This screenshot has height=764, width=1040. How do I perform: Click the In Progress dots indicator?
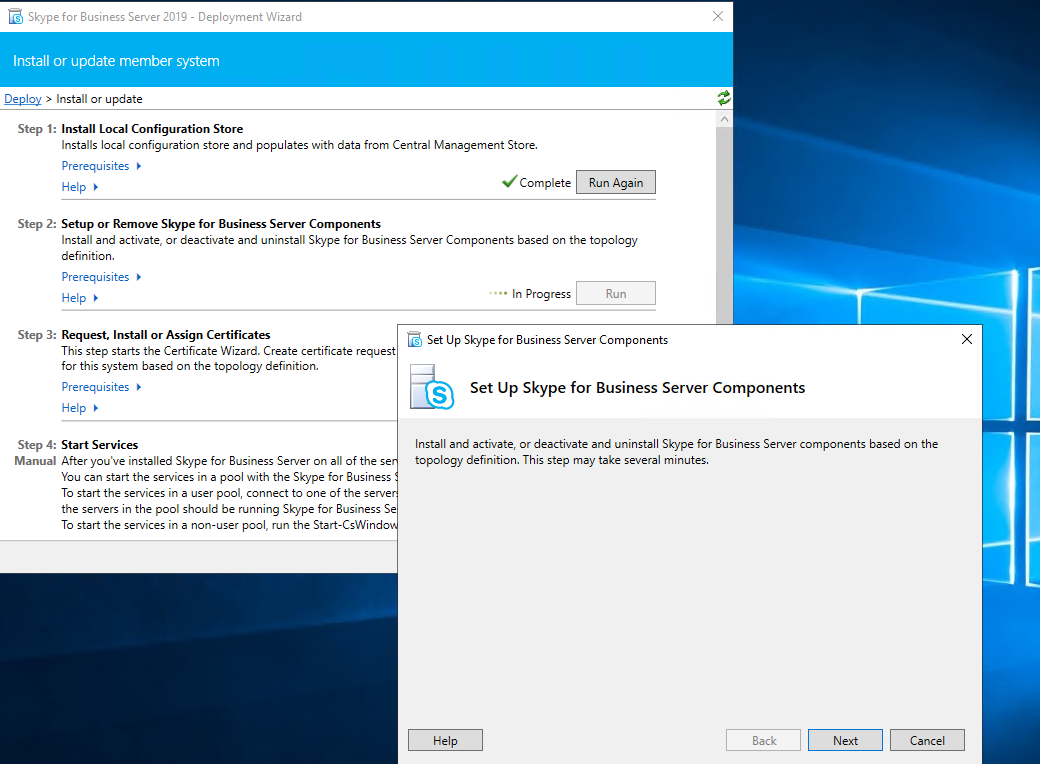[x=498, y=293]
